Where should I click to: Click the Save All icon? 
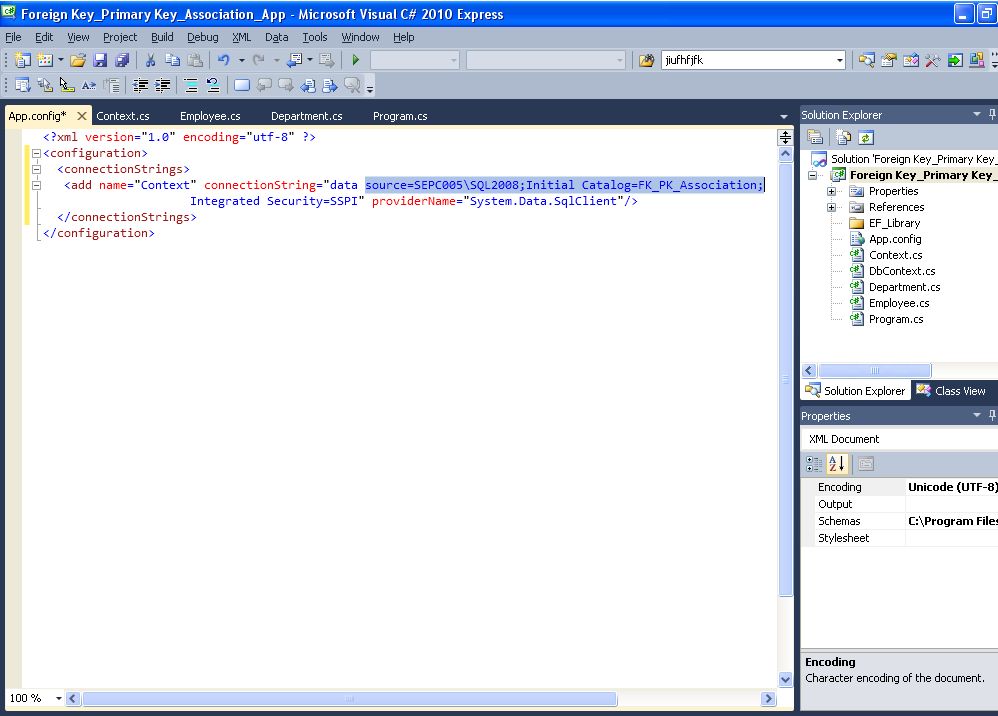coord(122,60)
